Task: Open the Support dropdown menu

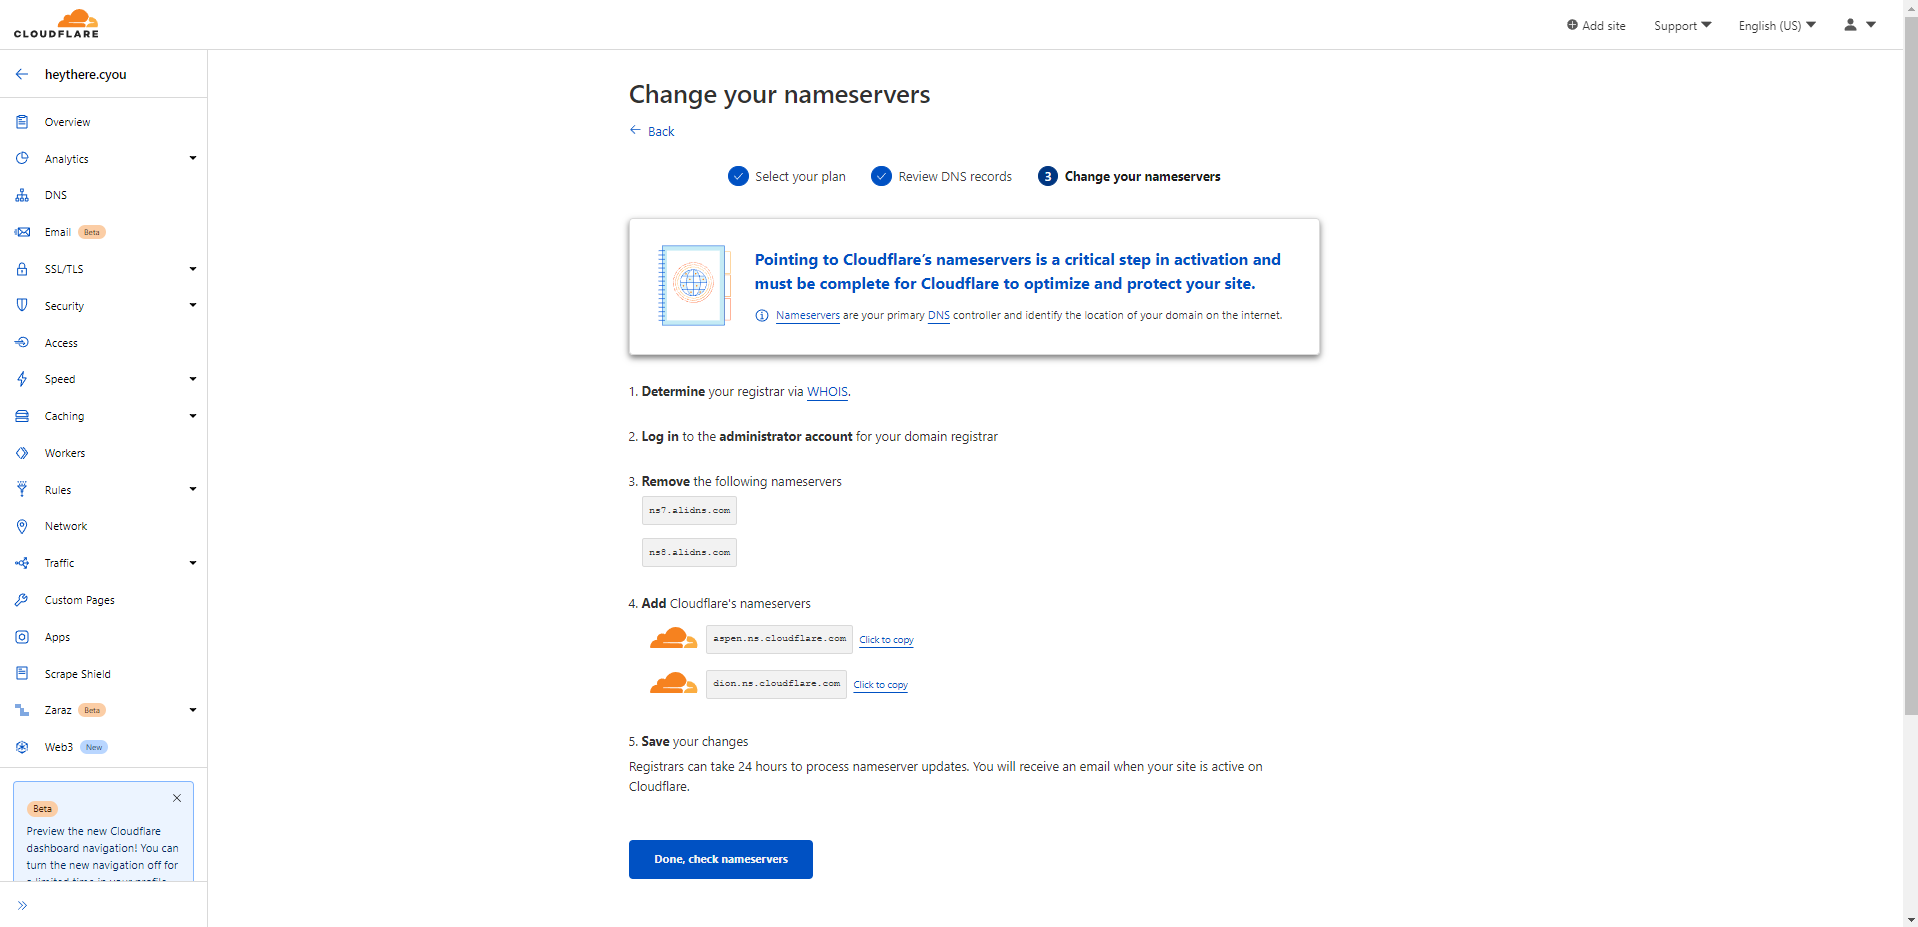Action: click(x=1682, y=25)
